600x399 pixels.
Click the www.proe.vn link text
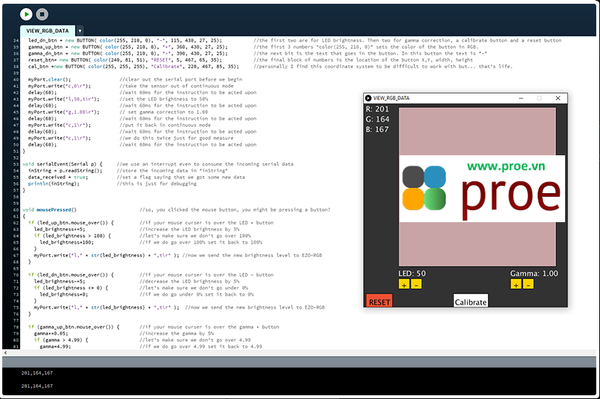point(506,166)
